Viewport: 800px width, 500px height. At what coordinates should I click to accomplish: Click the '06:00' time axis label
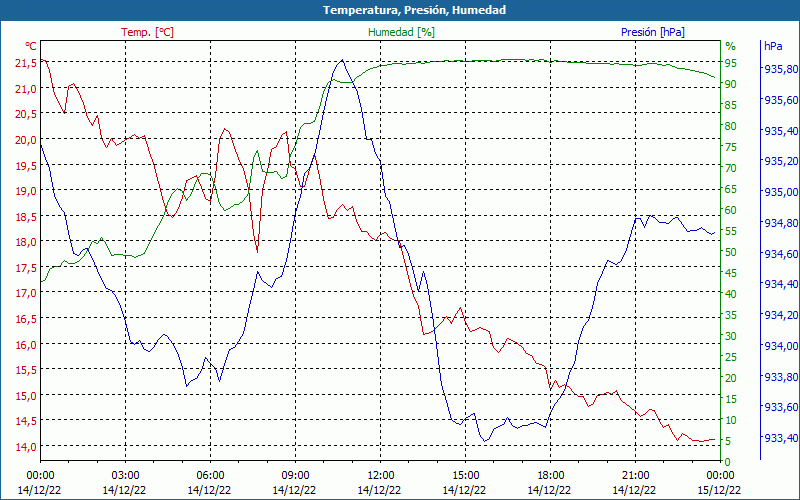click(x=210, y=476)
